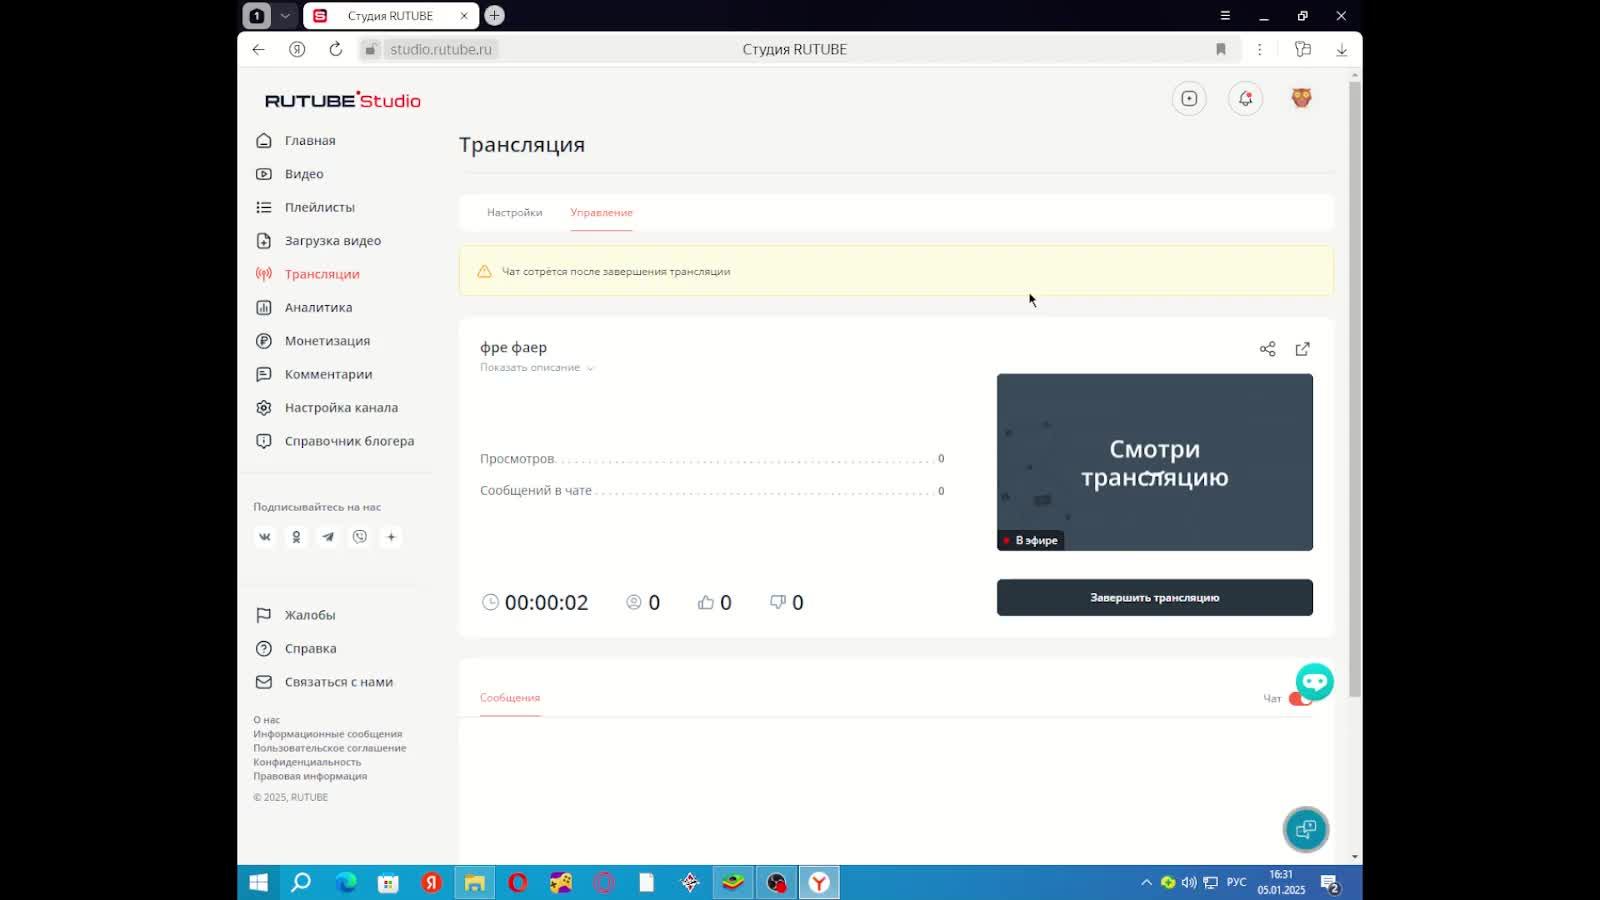Click the page vertical scrollbar
Viewport: 1600px width, 900px height.
(x=1355, y=390)
